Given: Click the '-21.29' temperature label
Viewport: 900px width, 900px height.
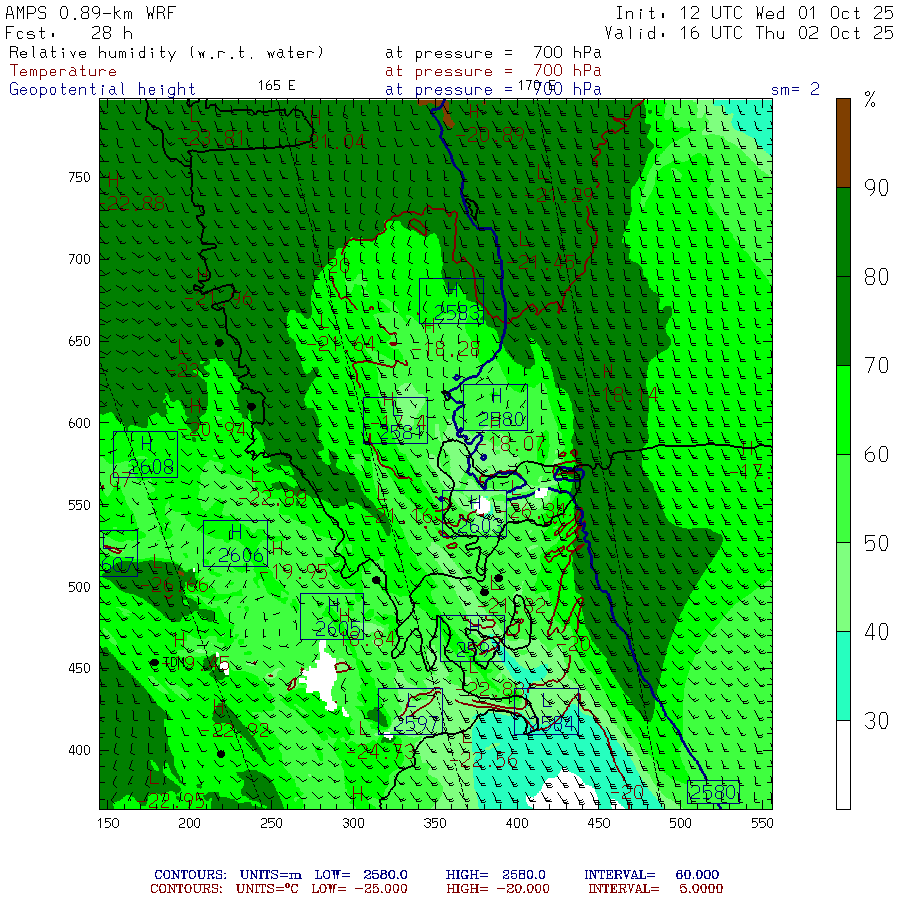Looking at the screenshot, I should 561,196.
